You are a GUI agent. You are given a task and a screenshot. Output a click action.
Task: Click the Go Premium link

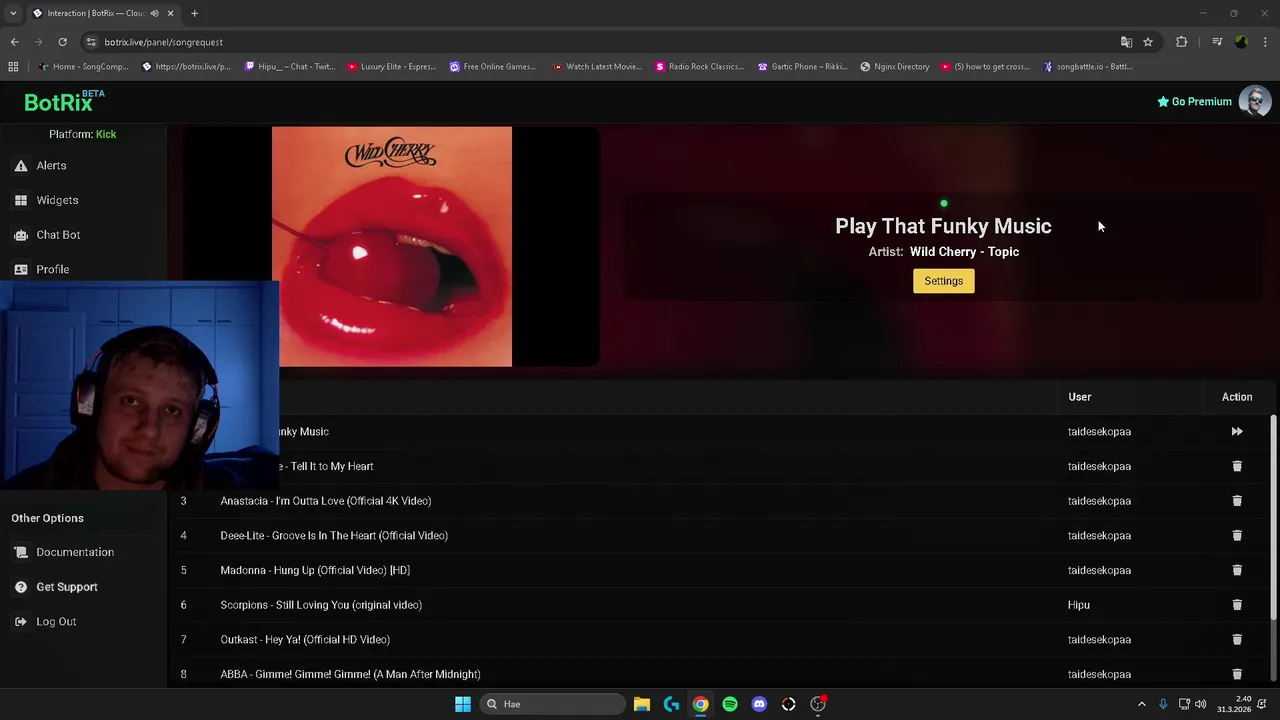1194,101
